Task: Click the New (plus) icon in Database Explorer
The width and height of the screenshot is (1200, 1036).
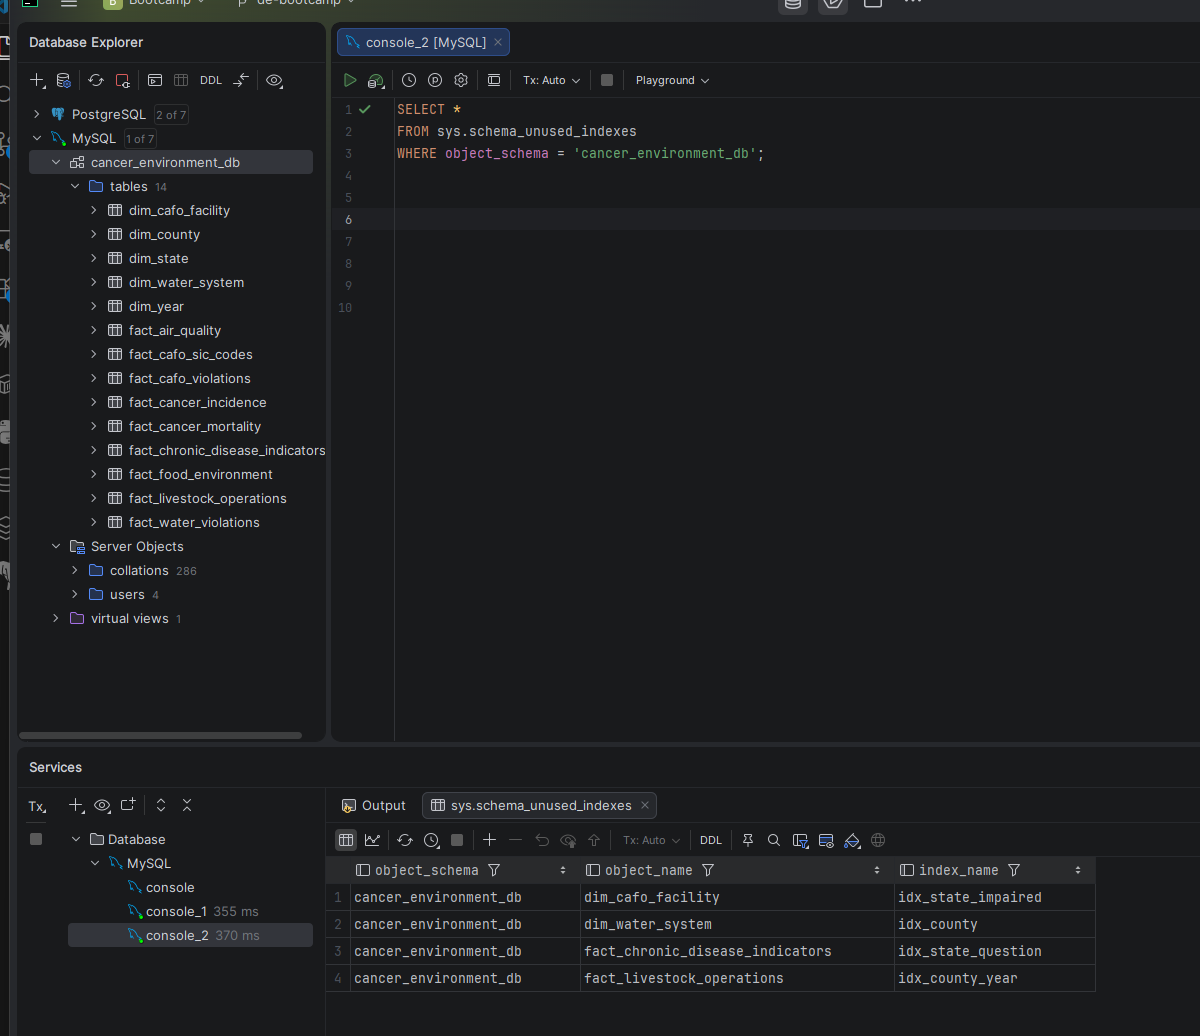Action: coord(37,80)
